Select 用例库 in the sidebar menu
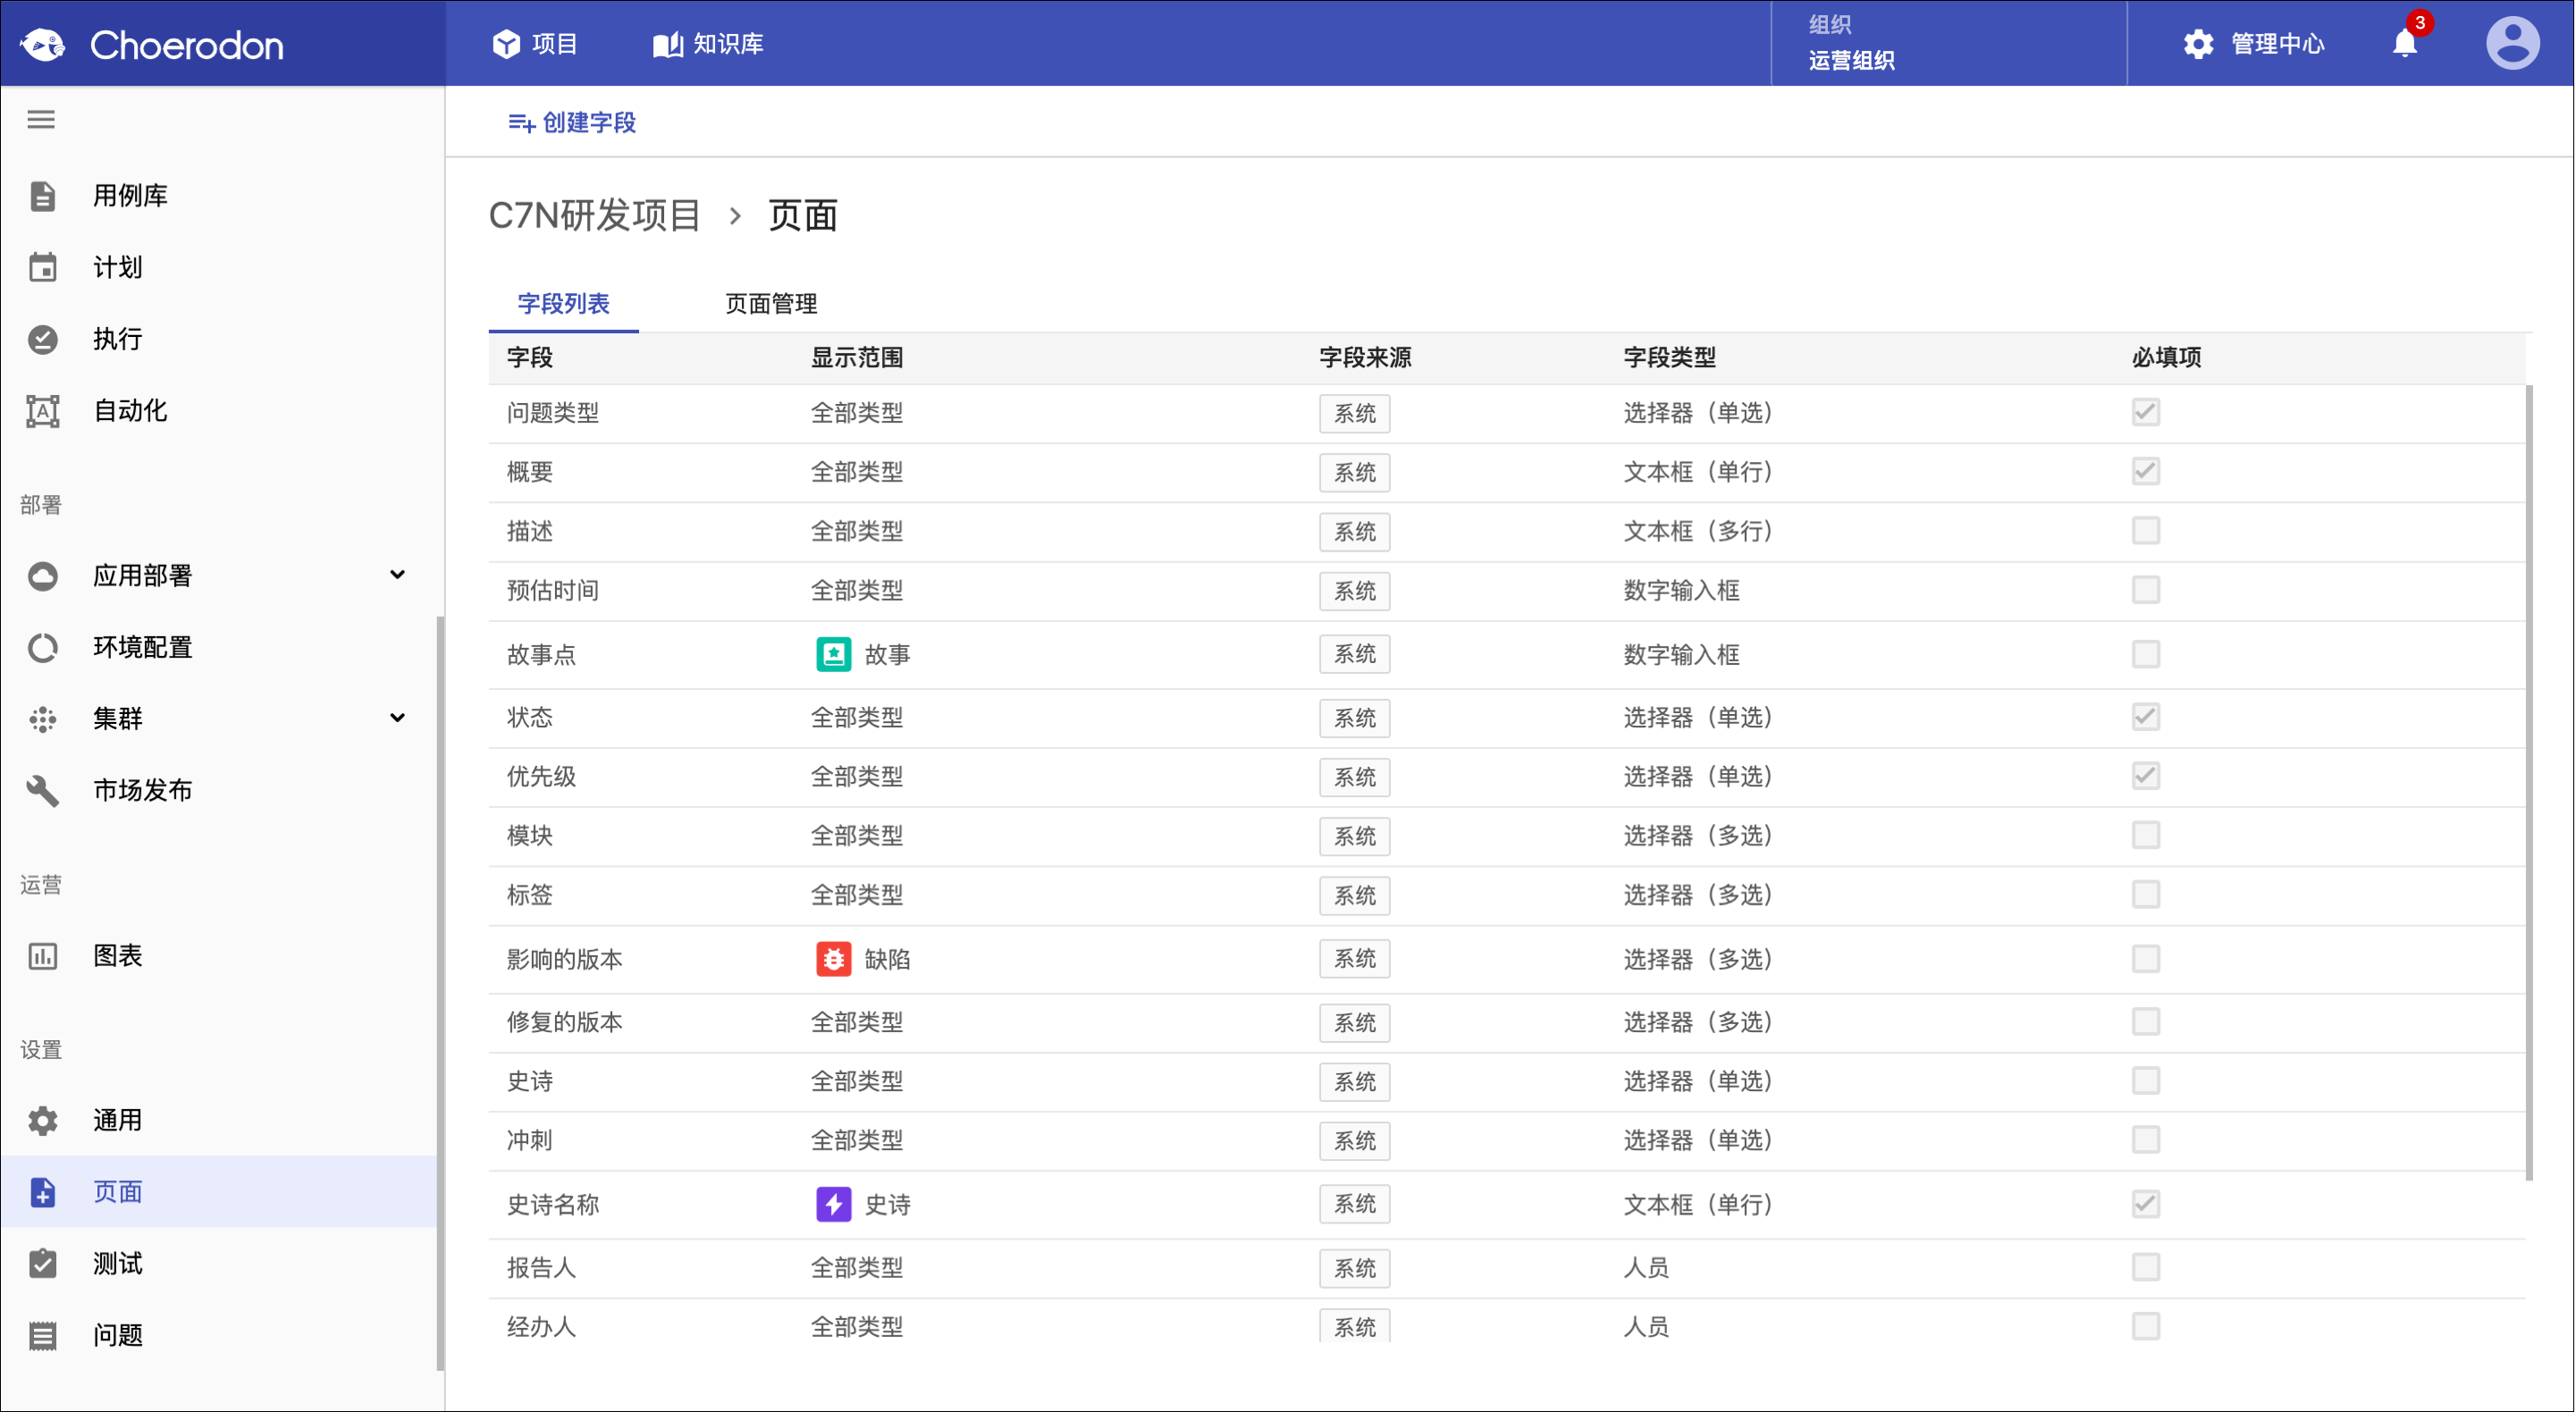Viewport: 2576px width, 1412px height. click(x=218, y=196)
